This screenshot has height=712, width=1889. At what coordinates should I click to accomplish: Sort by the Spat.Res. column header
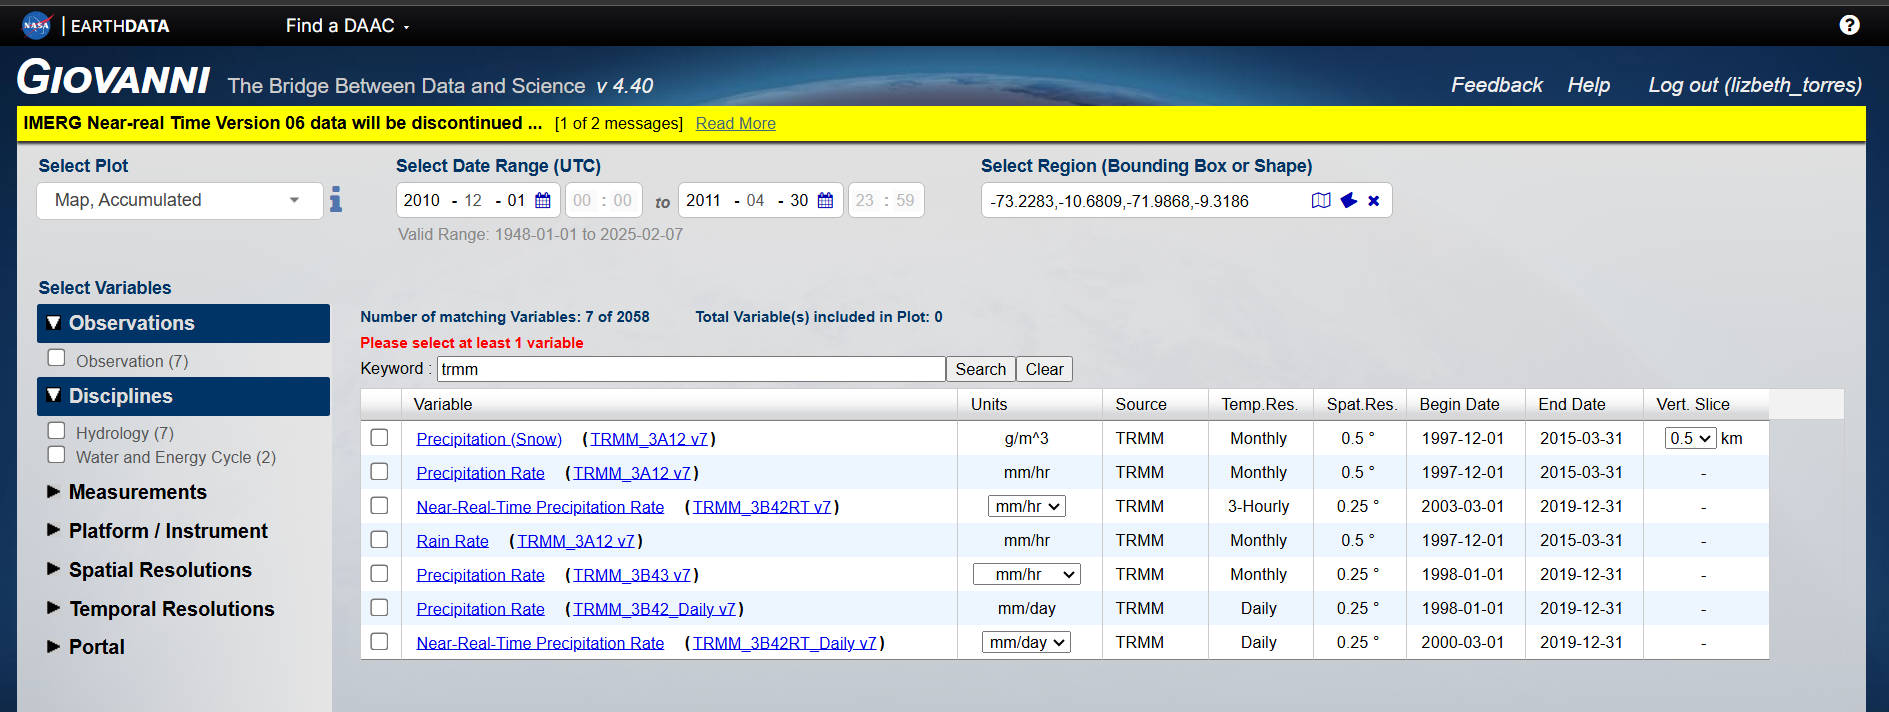[x=1361, y=404]
